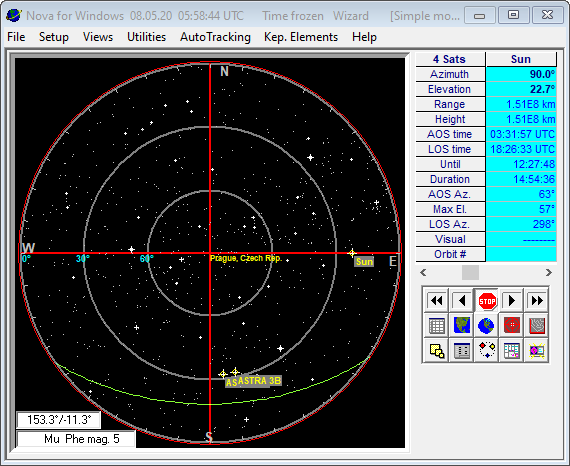Fast rewind time with the double left arrows

pyautogui.click(x=437, y=301)
